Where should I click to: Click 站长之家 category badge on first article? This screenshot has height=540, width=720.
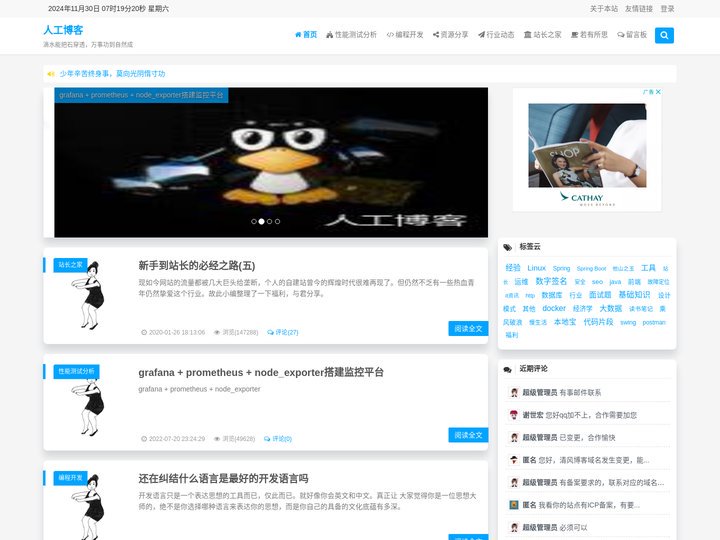70,265
